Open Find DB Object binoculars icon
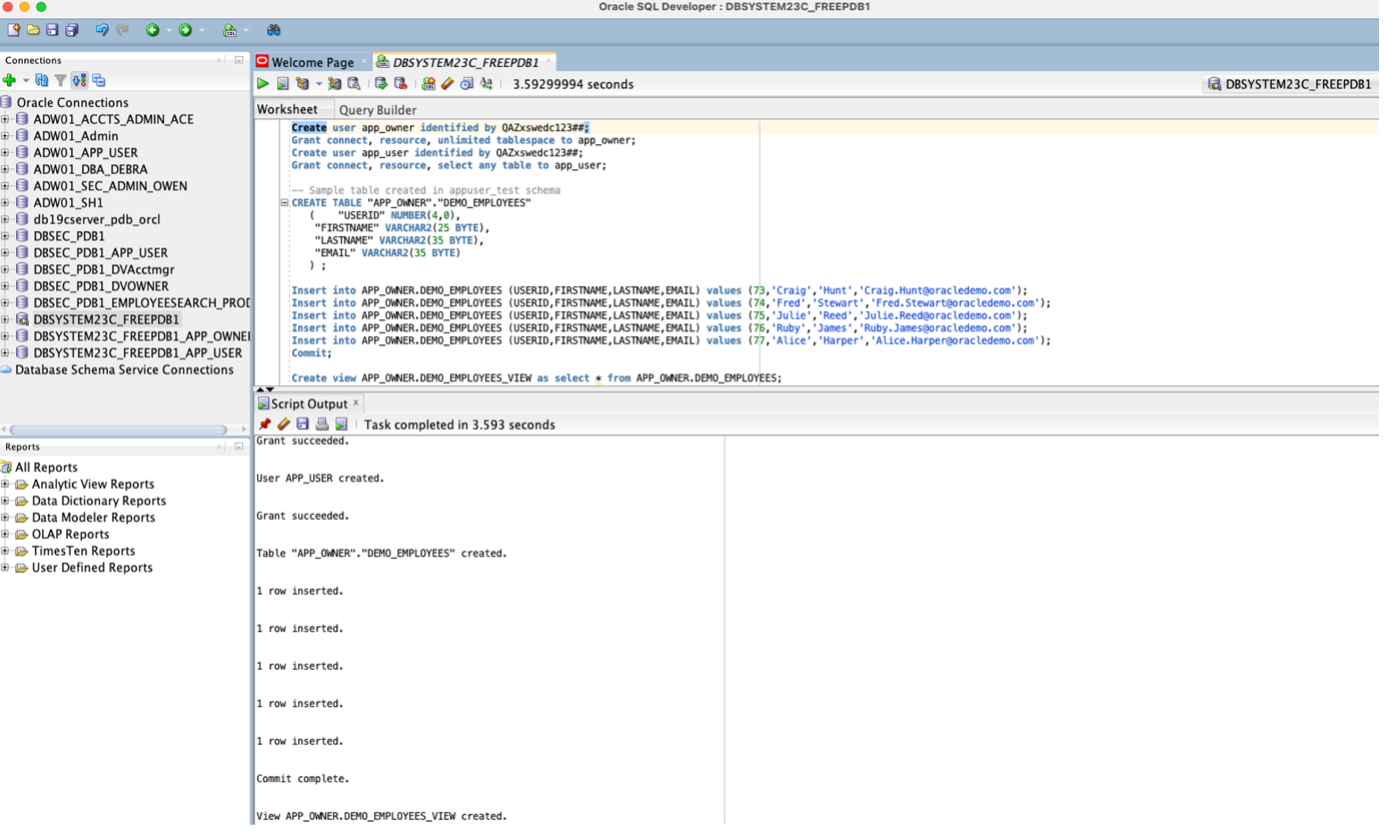The width and height of the screenshot is (1384, 840). click(x=273, y=30)
